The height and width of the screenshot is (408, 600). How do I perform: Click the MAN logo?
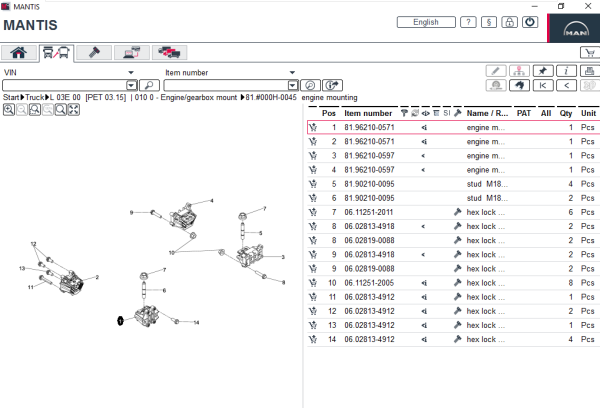point(576,29)
